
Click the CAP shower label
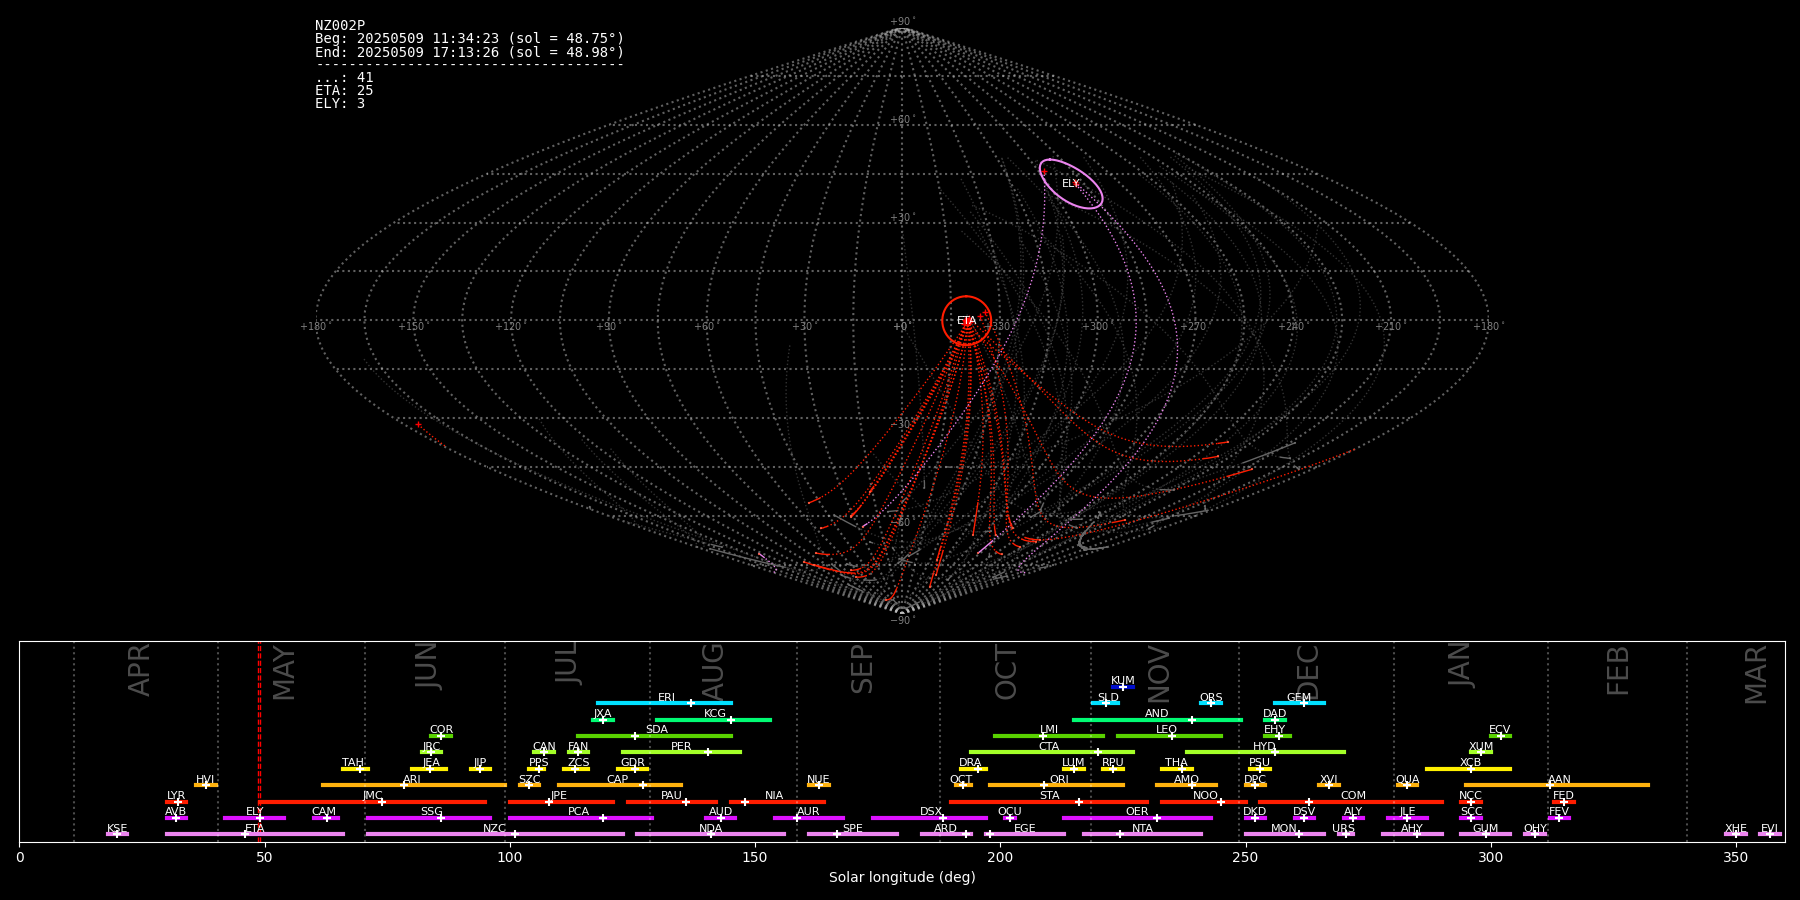[x=618, y=780]
